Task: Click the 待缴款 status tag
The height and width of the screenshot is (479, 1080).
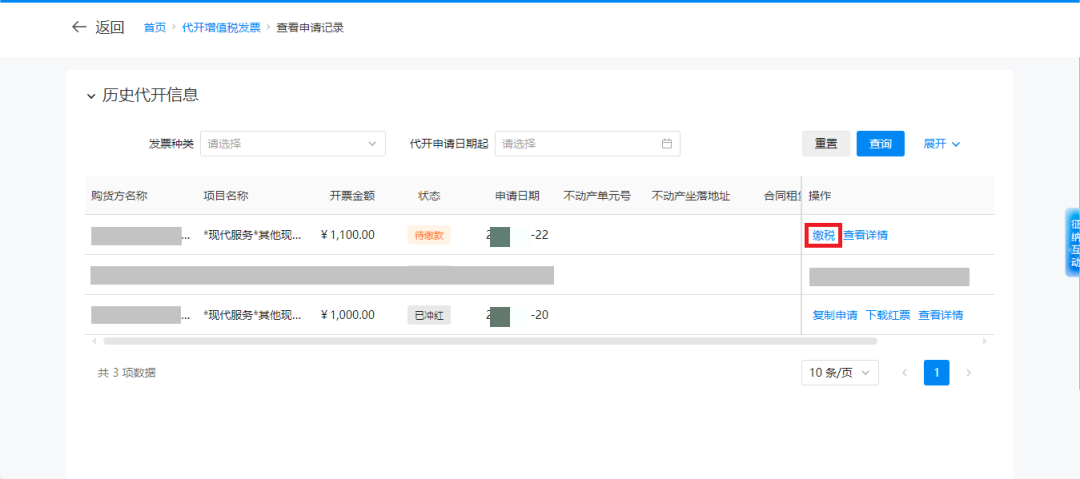Action: click(428, 235)
